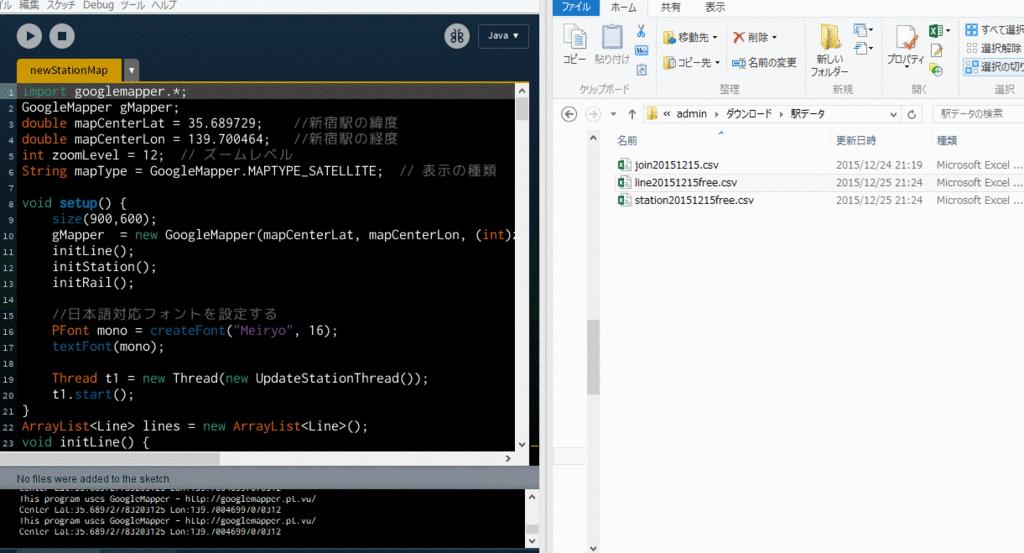Click 選択の切り替え in the ribbon
The width and height of the screenshot is (1024, 553).
(x=994, y=67)
